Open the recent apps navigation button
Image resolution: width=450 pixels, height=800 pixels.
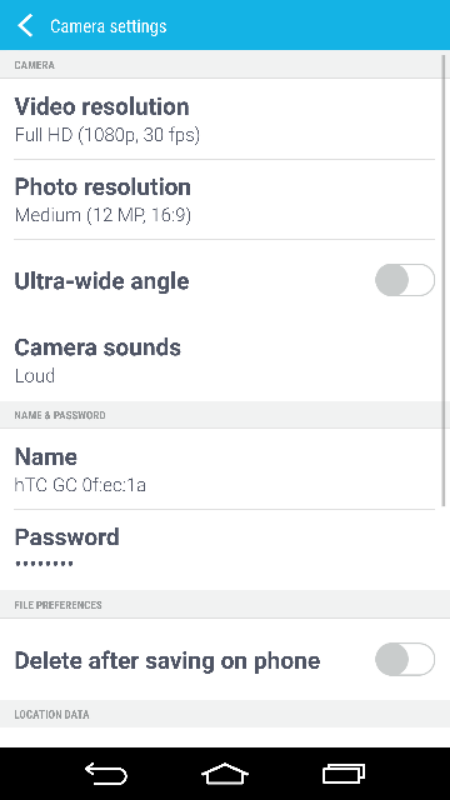[344, 774]
